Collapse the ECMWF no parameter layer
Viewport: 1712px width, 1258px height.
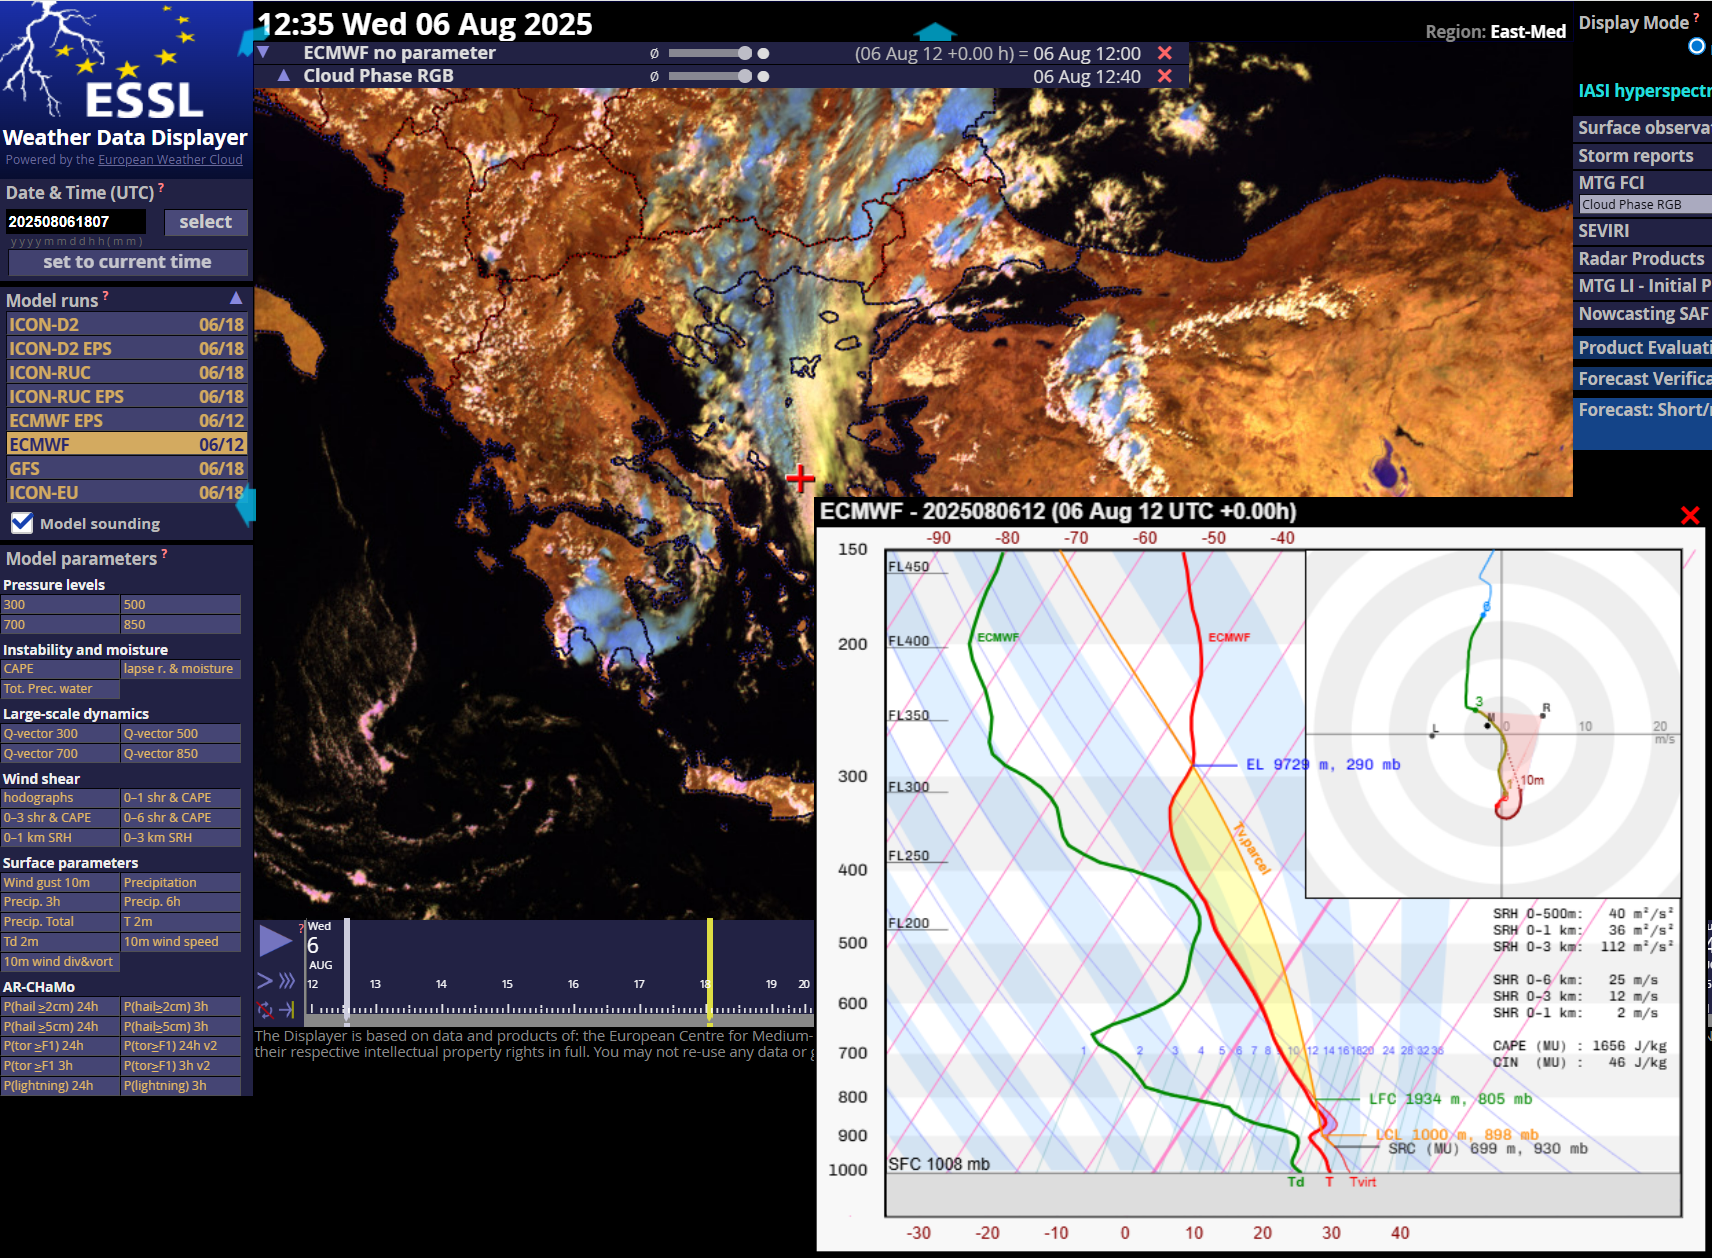pos(263,53)
